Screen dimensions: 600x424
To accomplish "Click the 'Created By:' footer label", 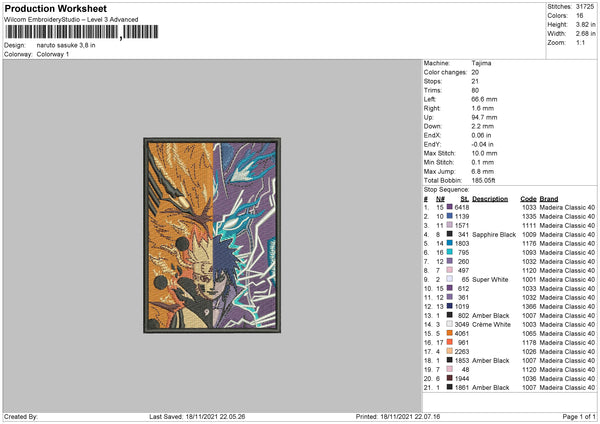I will click(21, 417).
